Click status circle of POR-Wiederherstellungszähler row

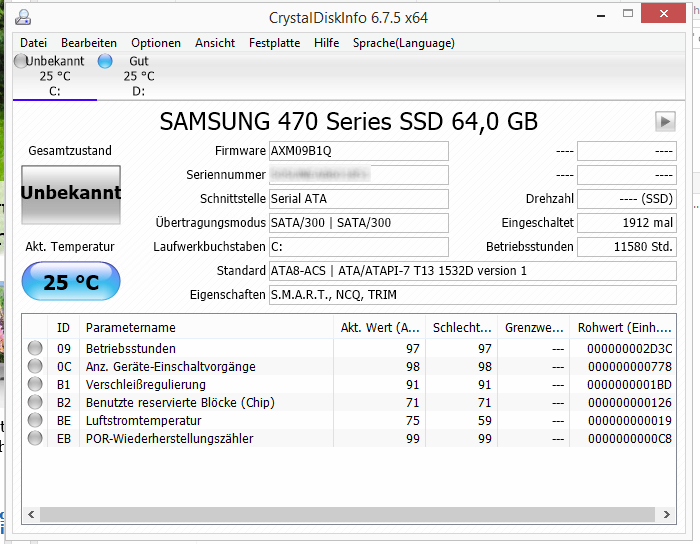point(35,438)
